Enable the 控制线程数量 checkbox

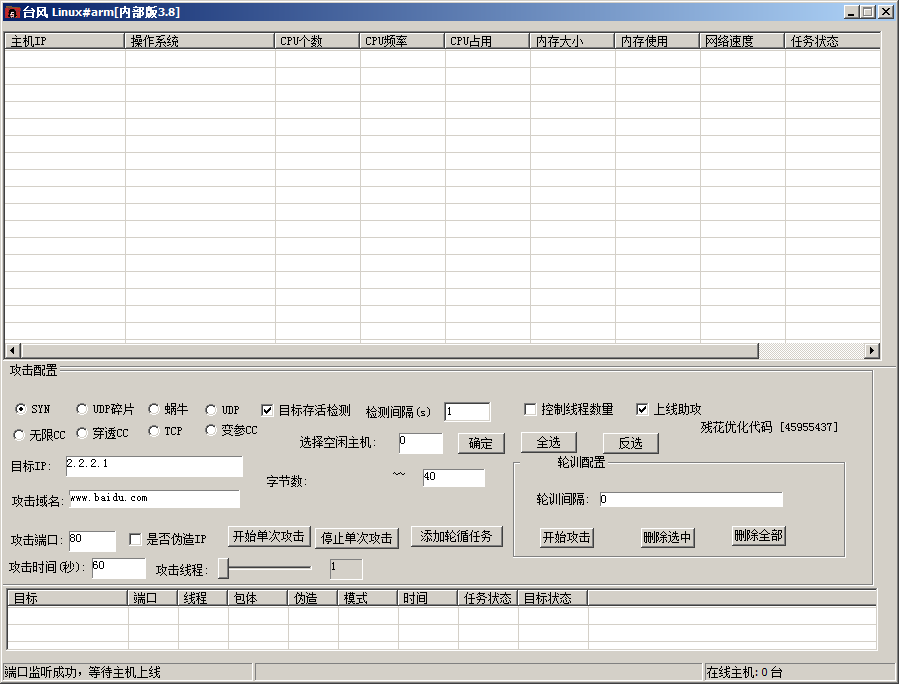(530, 409)
